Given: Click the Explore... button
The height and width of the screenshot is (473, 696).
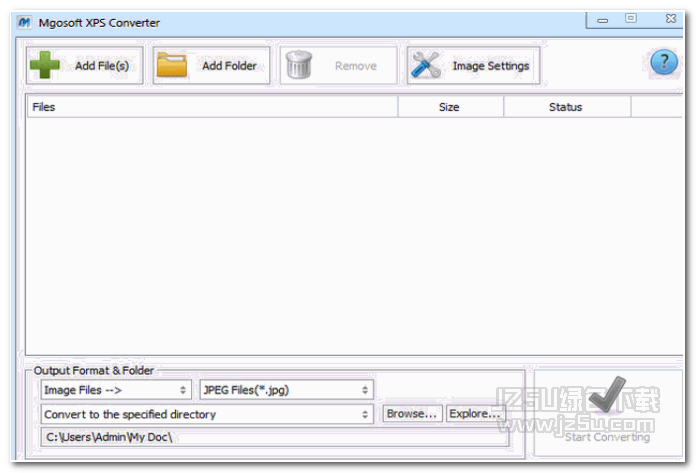Looking at the screenshot, I should (x=475, y=414).
